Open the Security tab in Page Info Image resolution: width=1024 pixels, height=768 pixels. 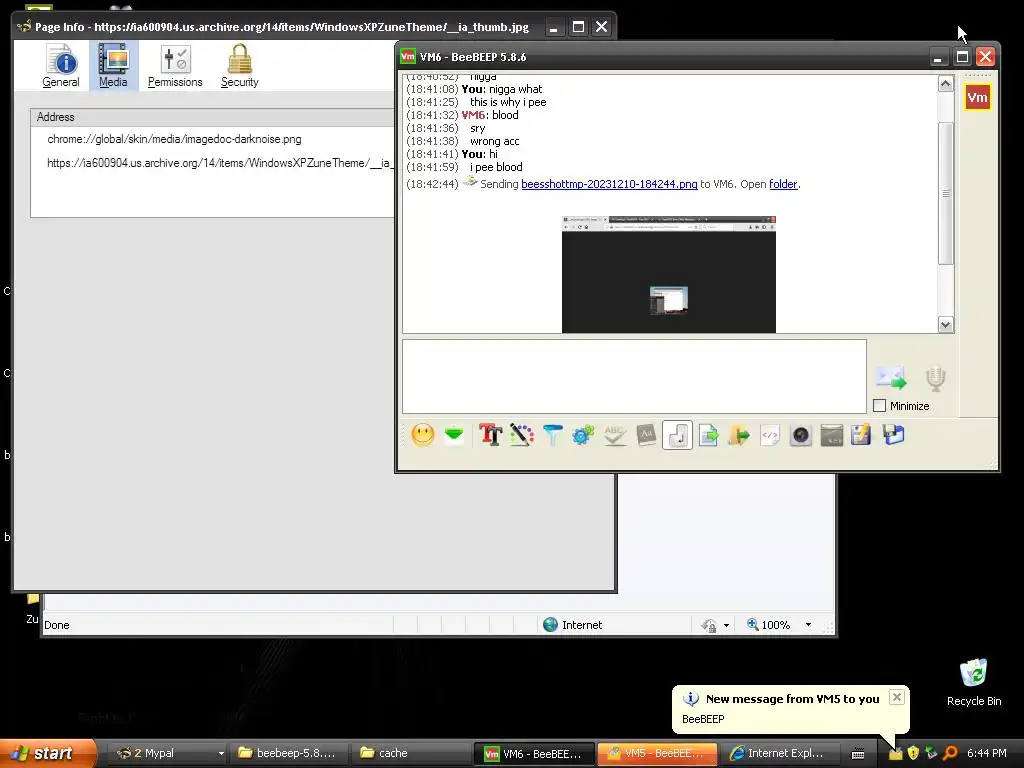pyautogui.click(x=240, y=65)
